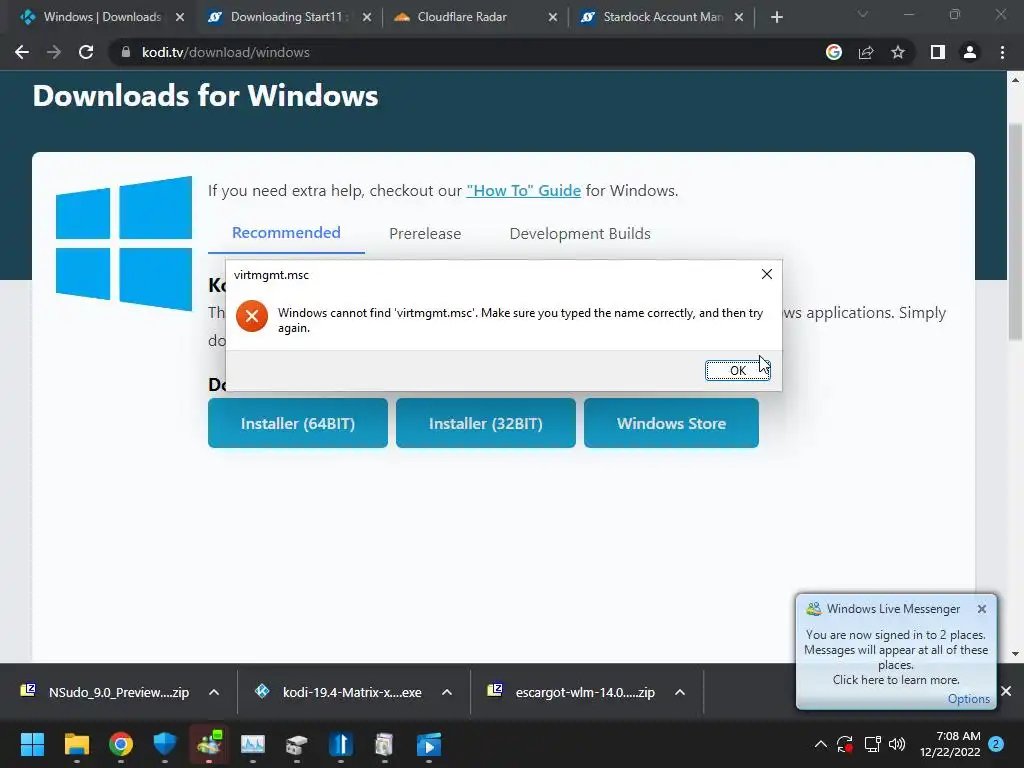
Task: Open the browser side panel
Action: tap(938, 52)
